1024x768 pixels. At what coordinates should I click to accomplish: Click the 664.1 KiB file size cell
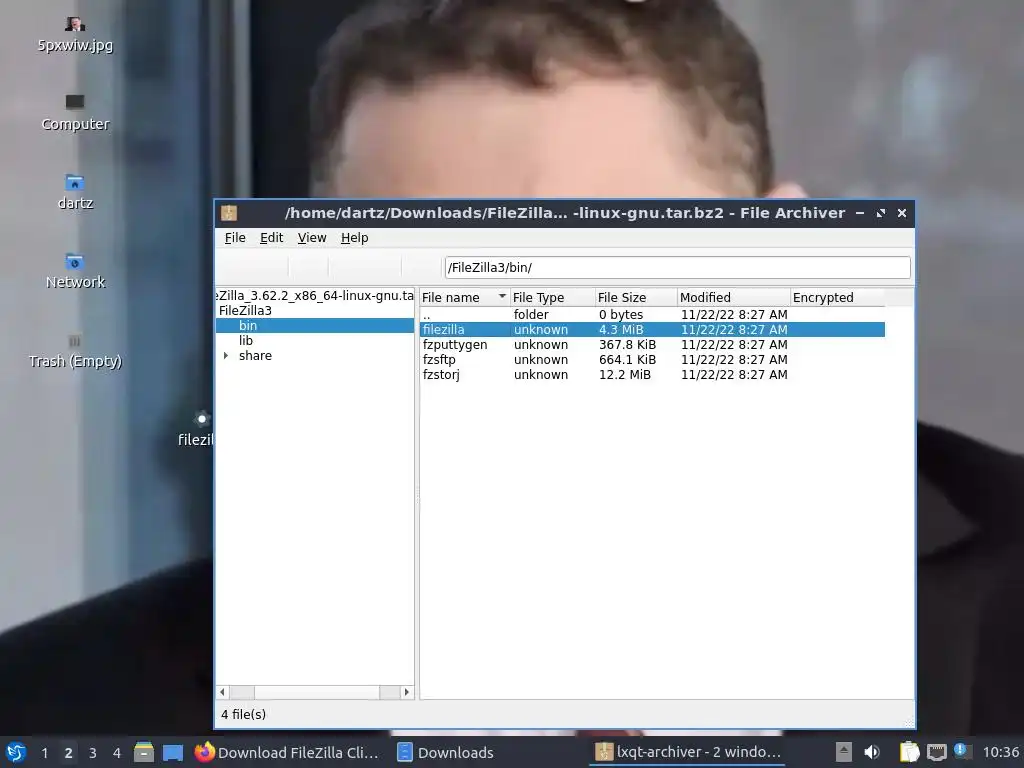[x=627, y=359]
